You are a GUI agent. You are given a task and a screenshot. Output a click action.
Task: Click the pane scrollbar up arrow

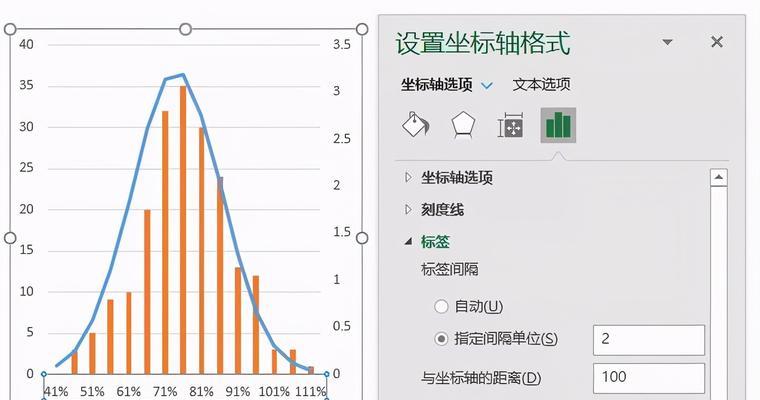coord(718,177)
